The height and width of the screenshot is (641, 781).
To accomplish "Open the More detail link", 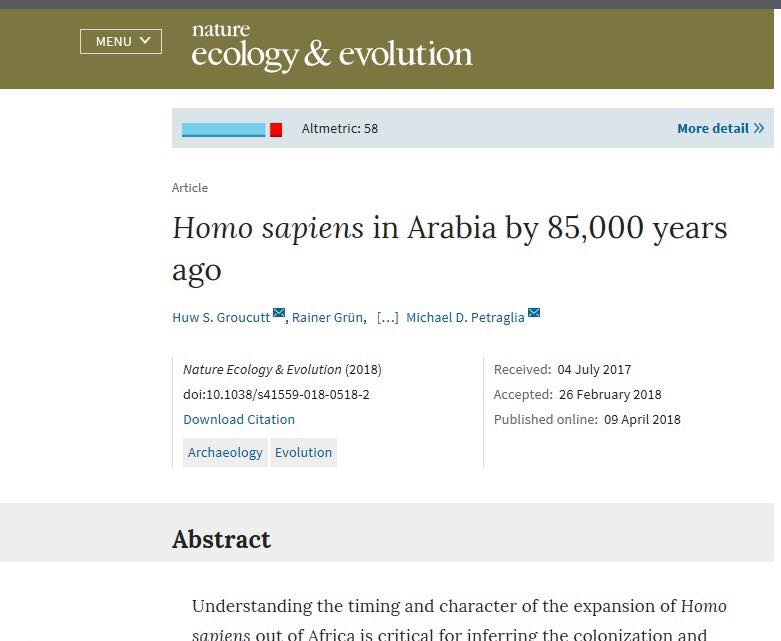I will tap(712, 128).
